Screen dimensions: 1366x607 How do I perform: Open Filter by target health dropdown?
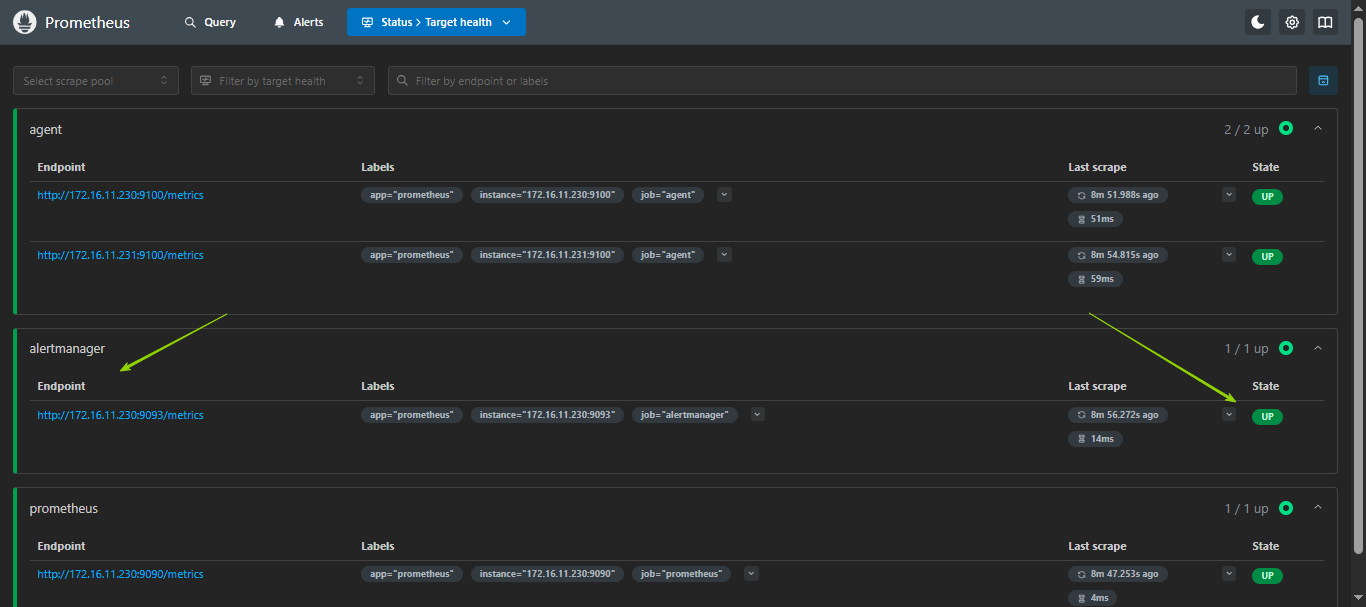(x=283, y=81)
